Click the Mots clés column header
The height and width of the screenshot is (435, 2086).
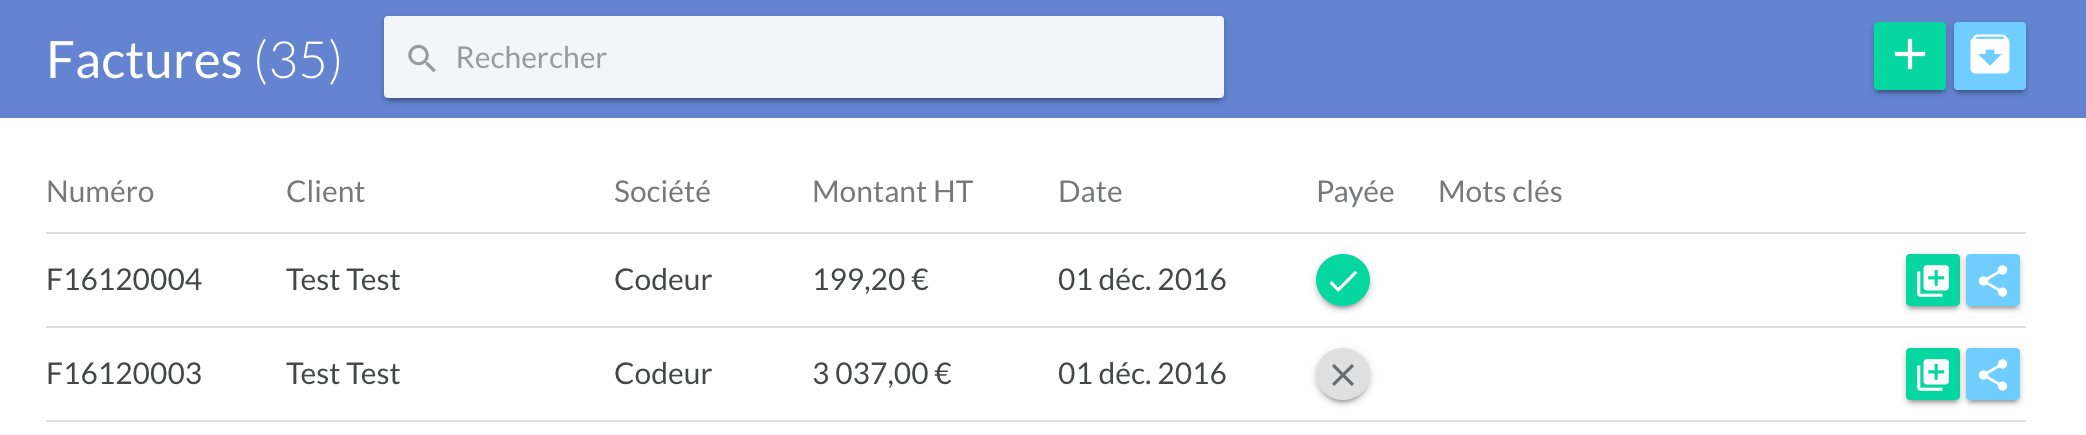tap(1500, 191)
